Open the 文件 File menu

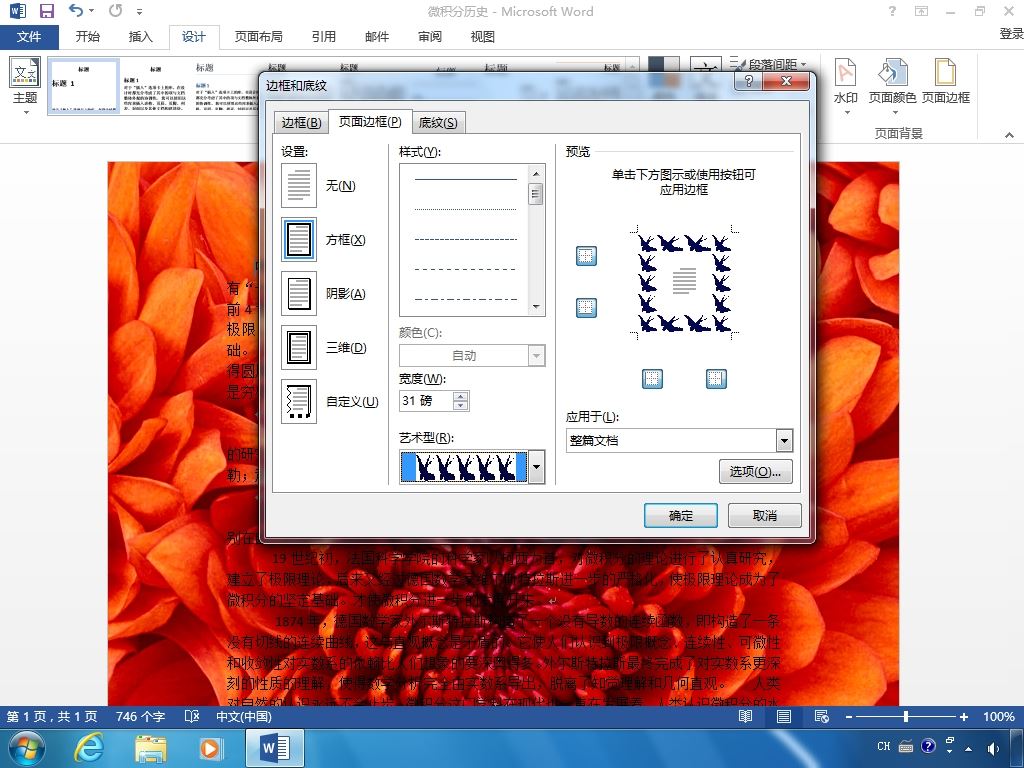pos(29,37)
